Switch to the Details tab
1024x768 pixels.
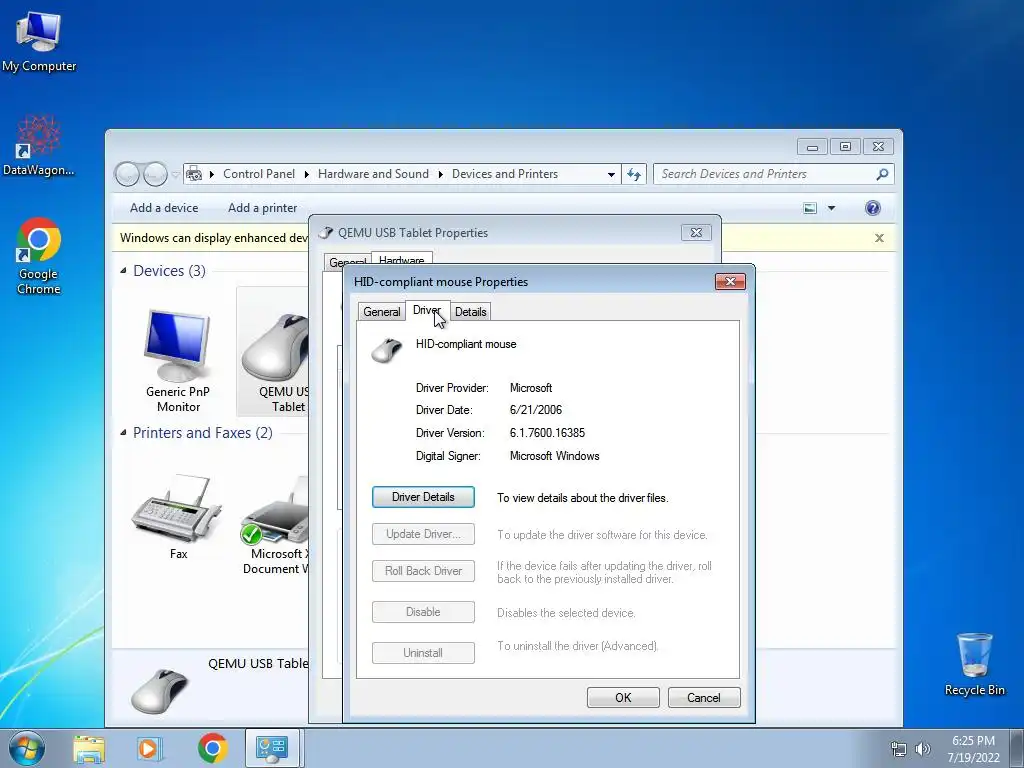tap(470, 312)
